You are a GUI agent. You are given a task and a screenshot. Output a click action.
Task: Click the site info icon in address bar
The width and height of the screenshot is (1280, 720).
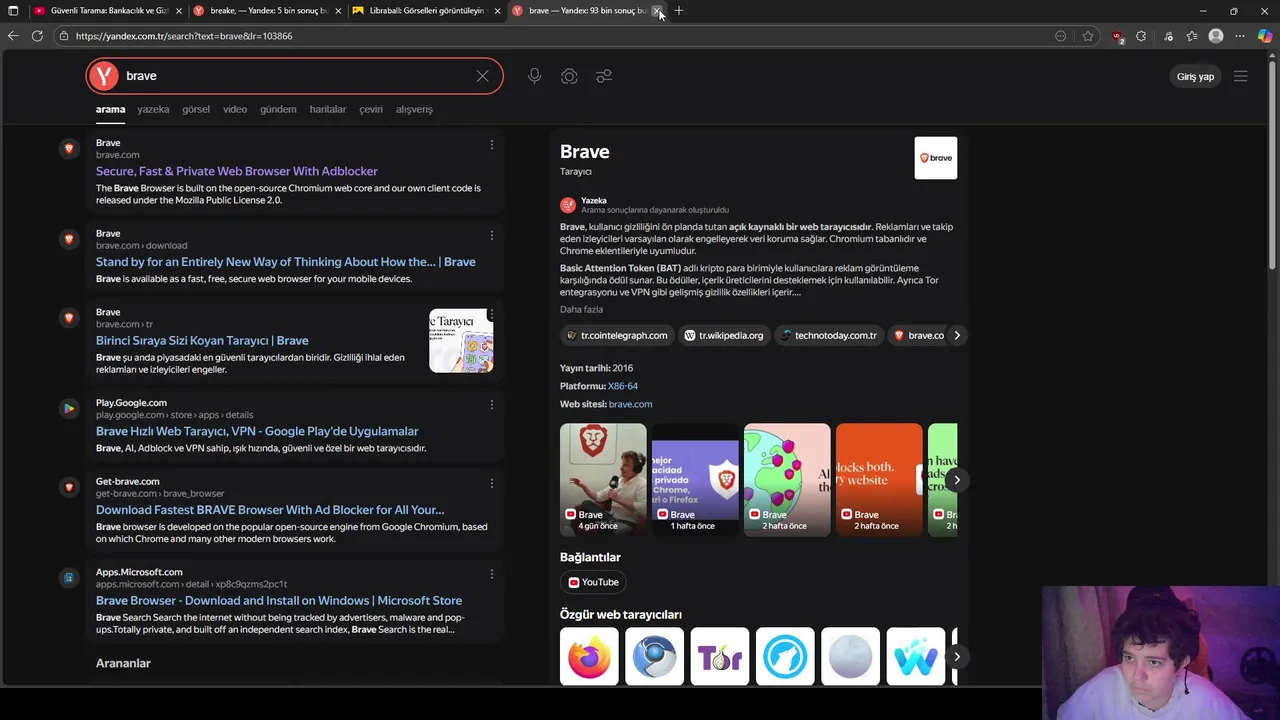click(x=64, y=36)
